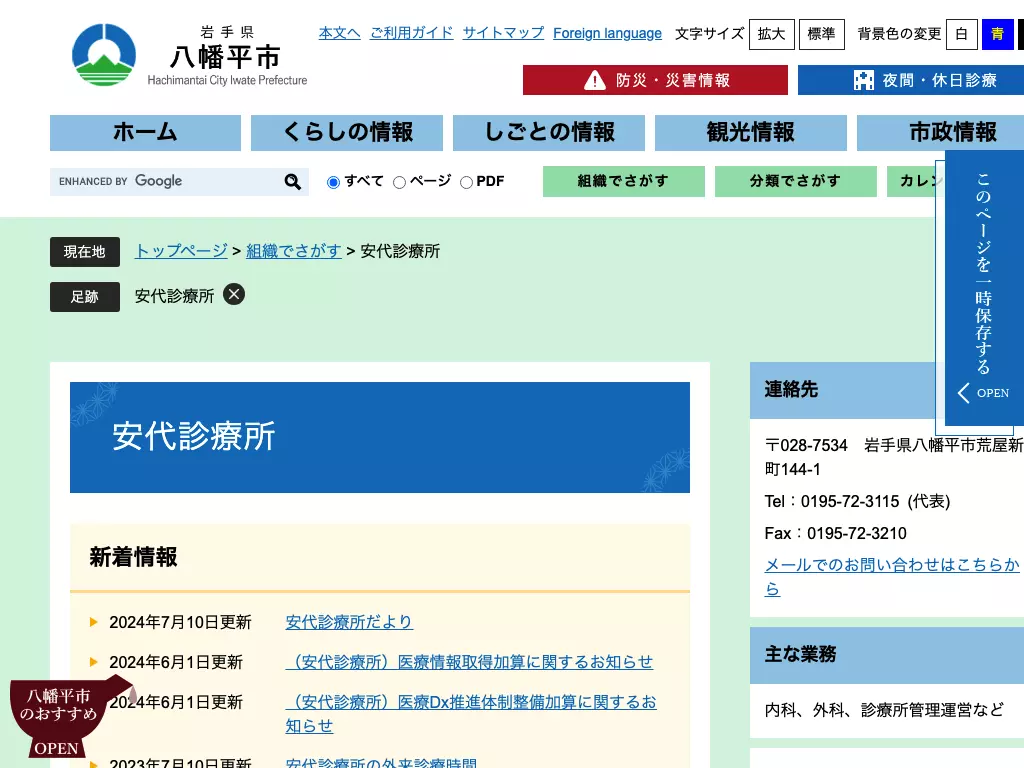Click the 安代診療所 page title banner
The image size is (1024, 768).
[380, 438]
